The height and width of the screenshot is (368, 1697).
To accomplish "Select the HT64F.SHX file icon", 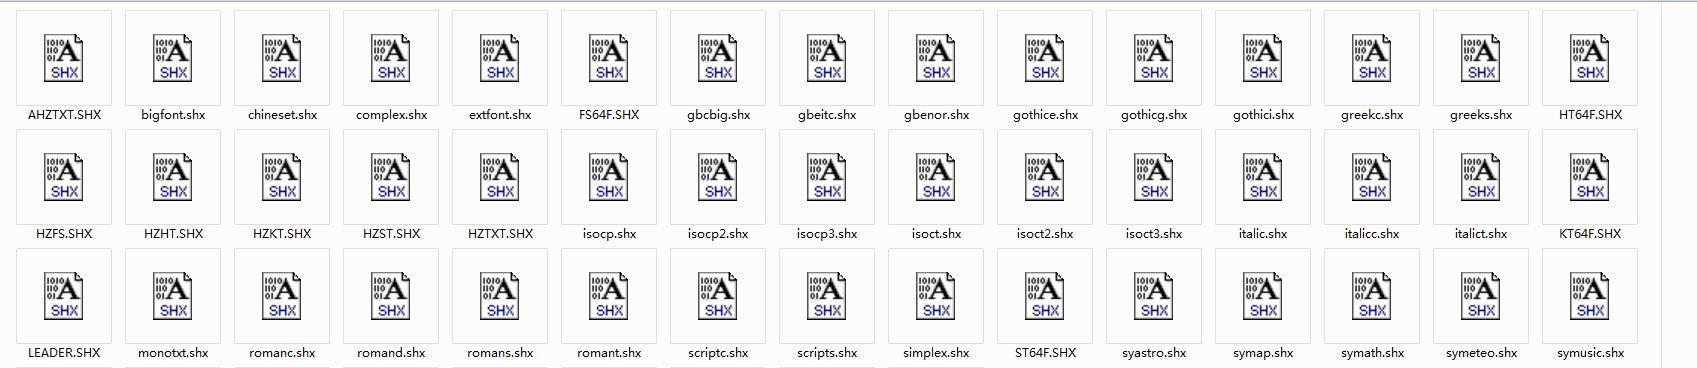I will click(x=1590, y=58).
